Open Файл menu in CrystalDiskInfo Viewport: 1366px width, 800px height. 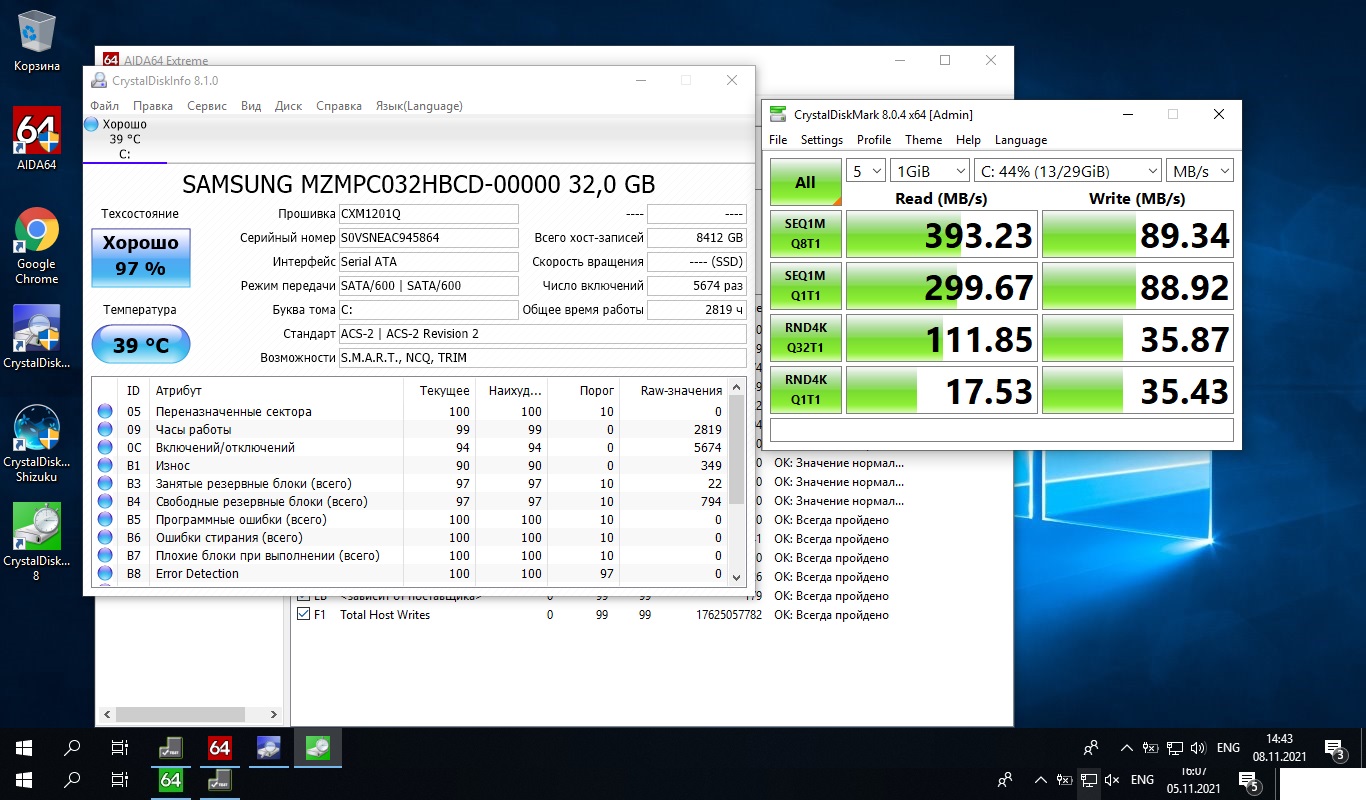(x=104, y=106)
